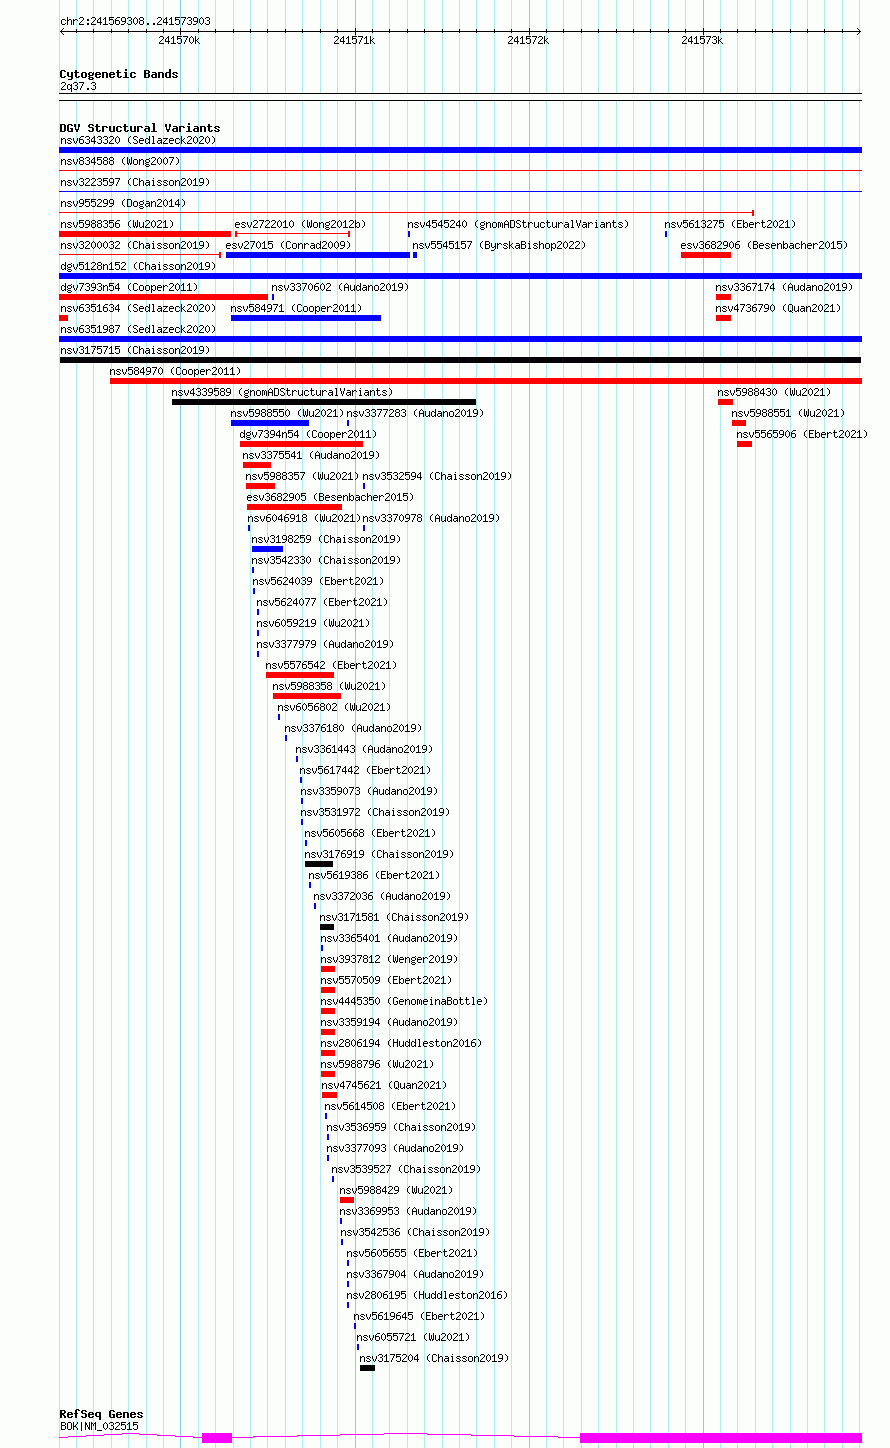Open esv27015 (Conrad2009) variant
The width and height of the screenshot is (890, 1448).
[288, 246]
